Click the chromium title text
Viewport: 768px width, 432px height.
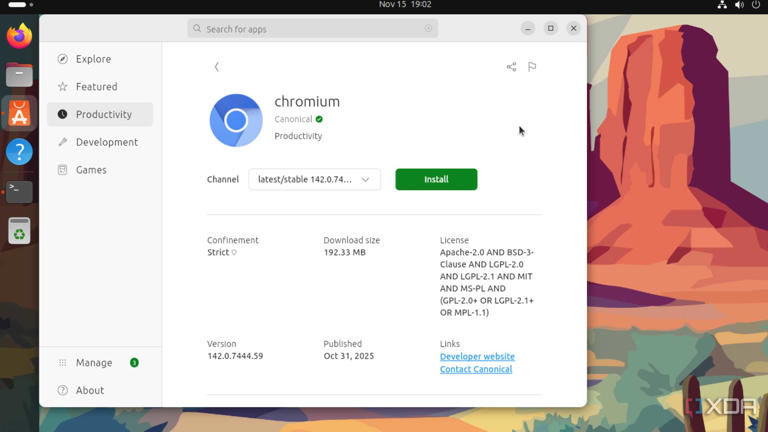point(307,101)
